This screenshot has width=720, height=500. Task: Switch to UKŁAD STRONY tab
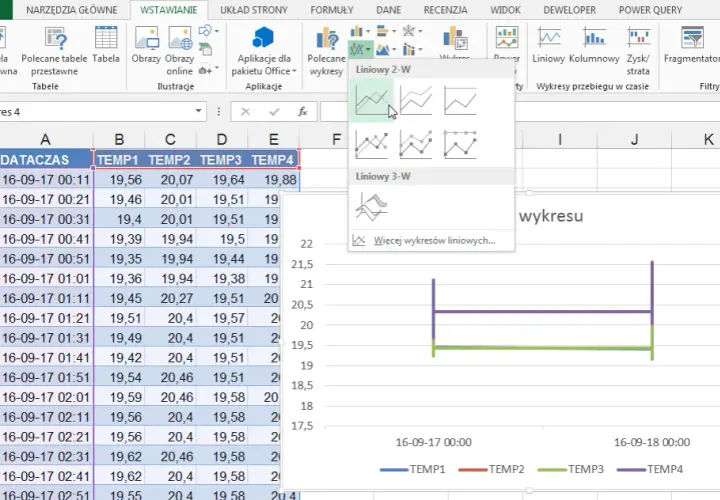pos(253,10)
